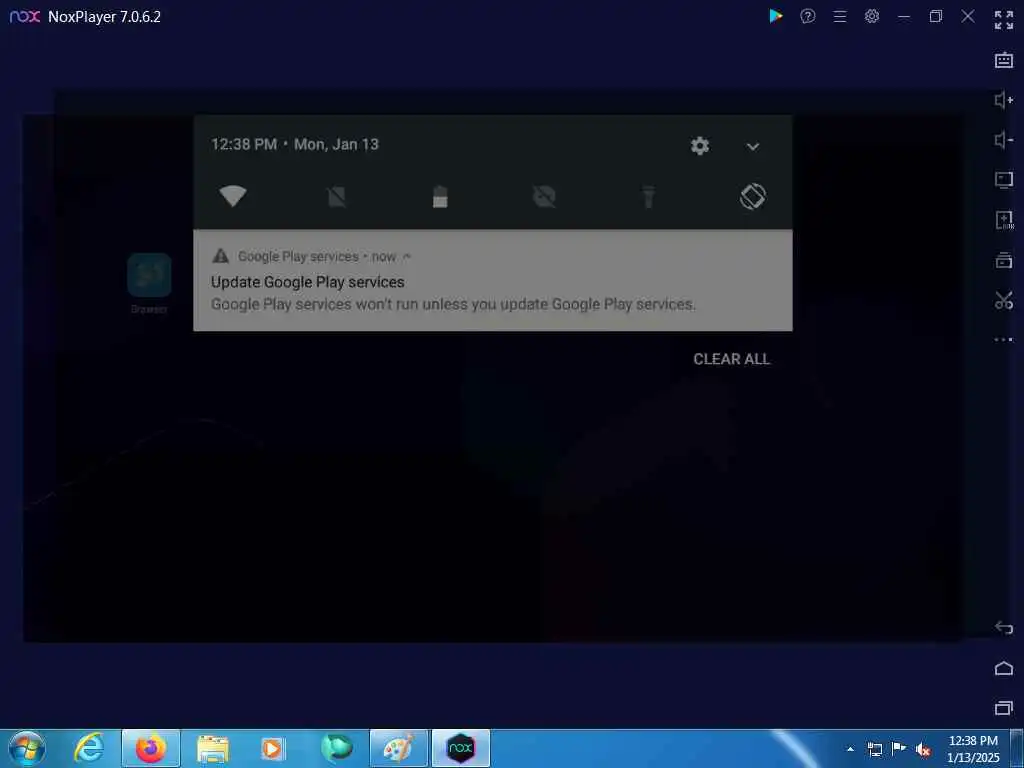Increase volume with sidebar speaker plus
The image size is (1024, 768).
point(1004,100)
